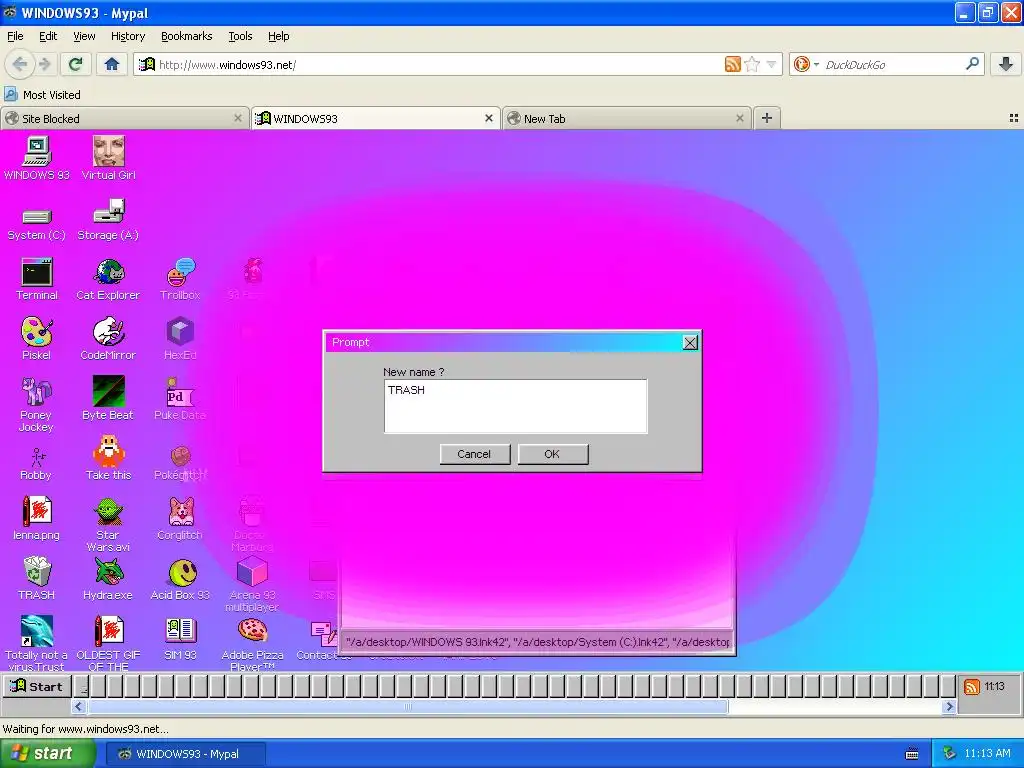Open the OLDEST GIF file icon
This screenshot has height=768, width=1024.
click(108, 643)
